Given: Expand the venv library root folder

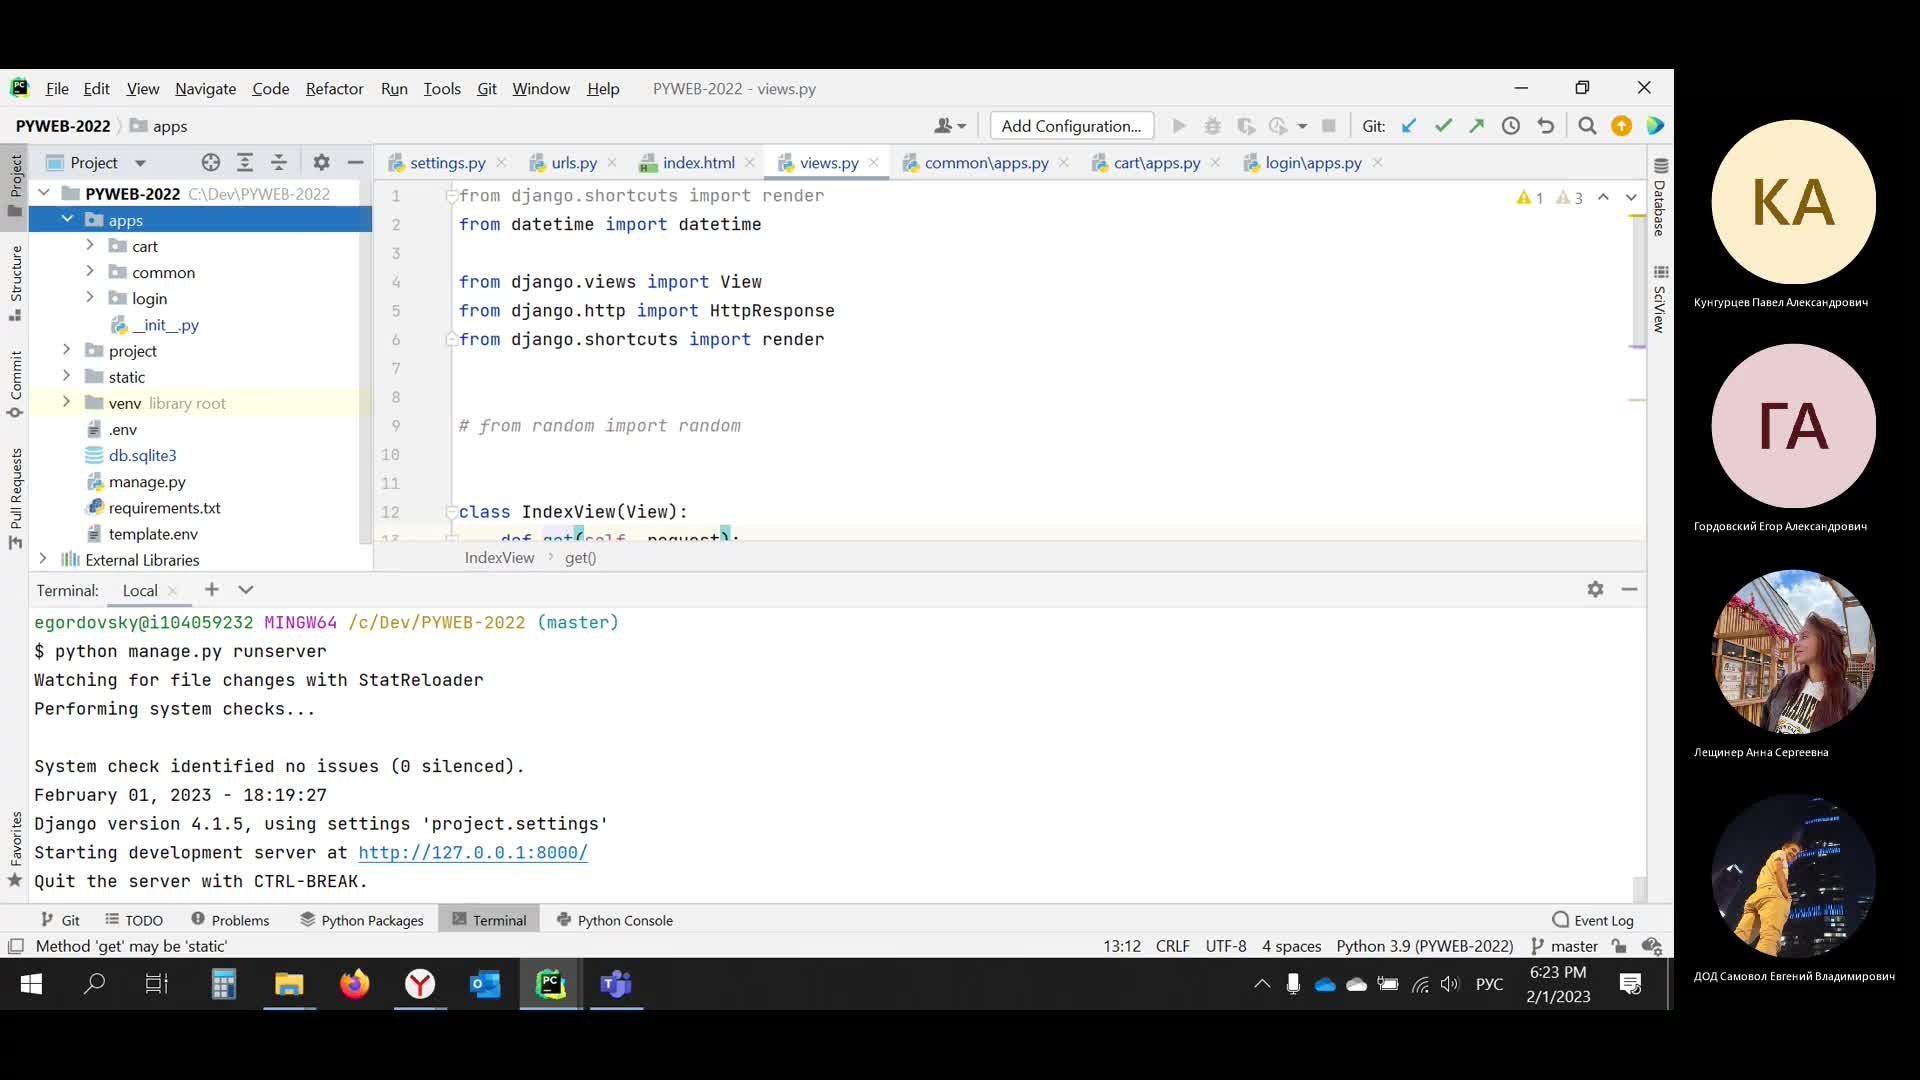Looking at the screenshot, I should click(x=67, y=402).
